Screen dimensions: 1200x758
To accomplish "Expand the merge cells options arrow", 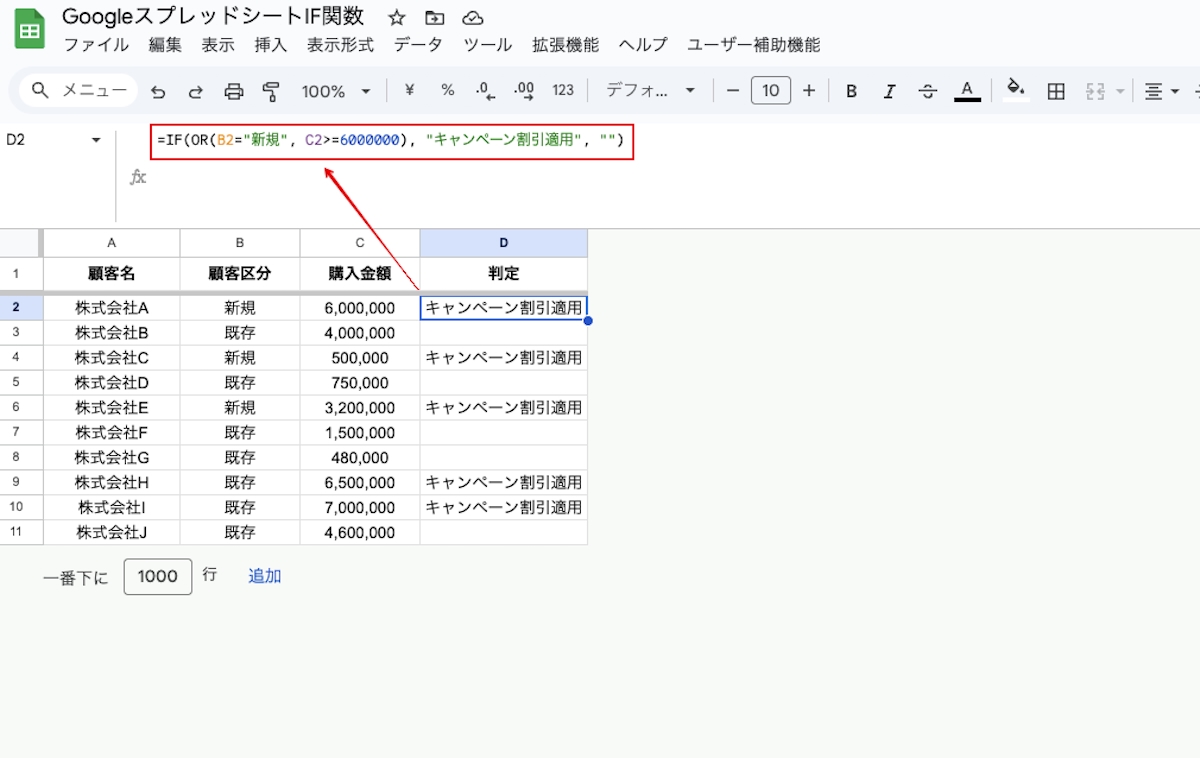I will (x=1120, y=91).
